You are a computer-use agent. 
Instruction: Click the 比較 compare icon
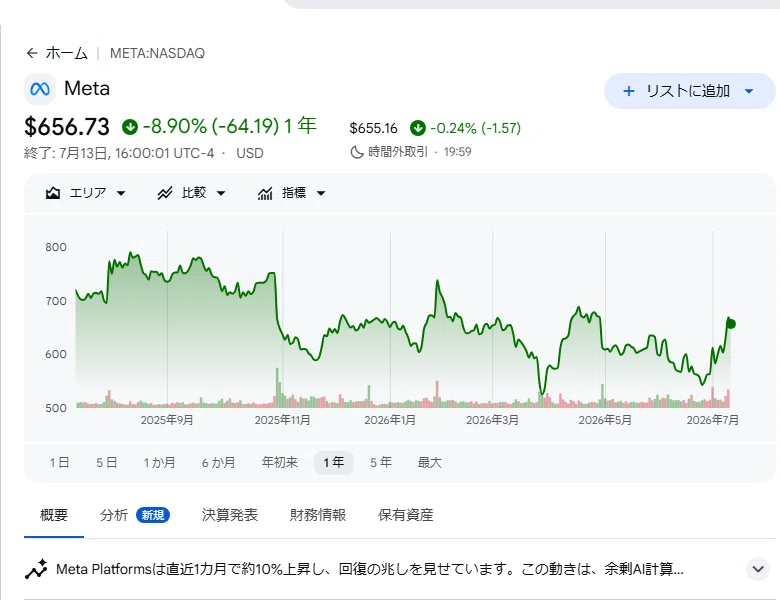coord(165,193)
